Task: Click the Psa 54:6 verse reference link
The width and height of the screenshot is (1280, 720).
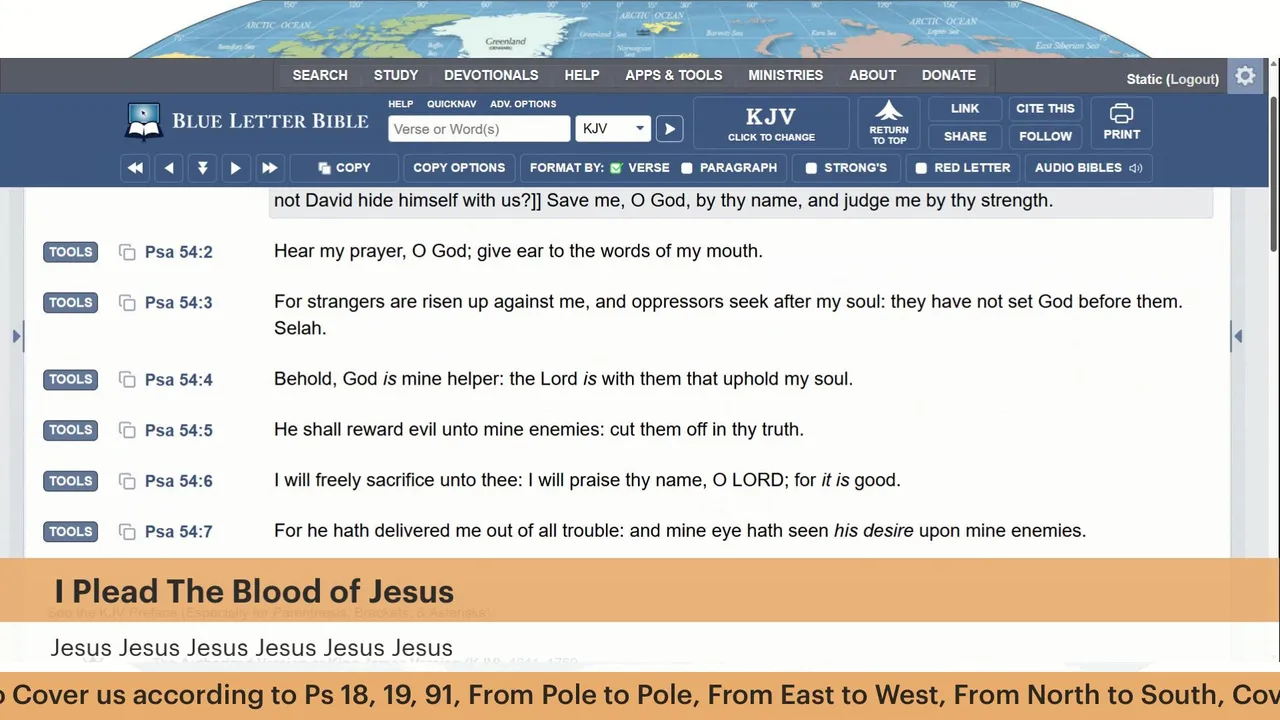Action: click(179, 481)
